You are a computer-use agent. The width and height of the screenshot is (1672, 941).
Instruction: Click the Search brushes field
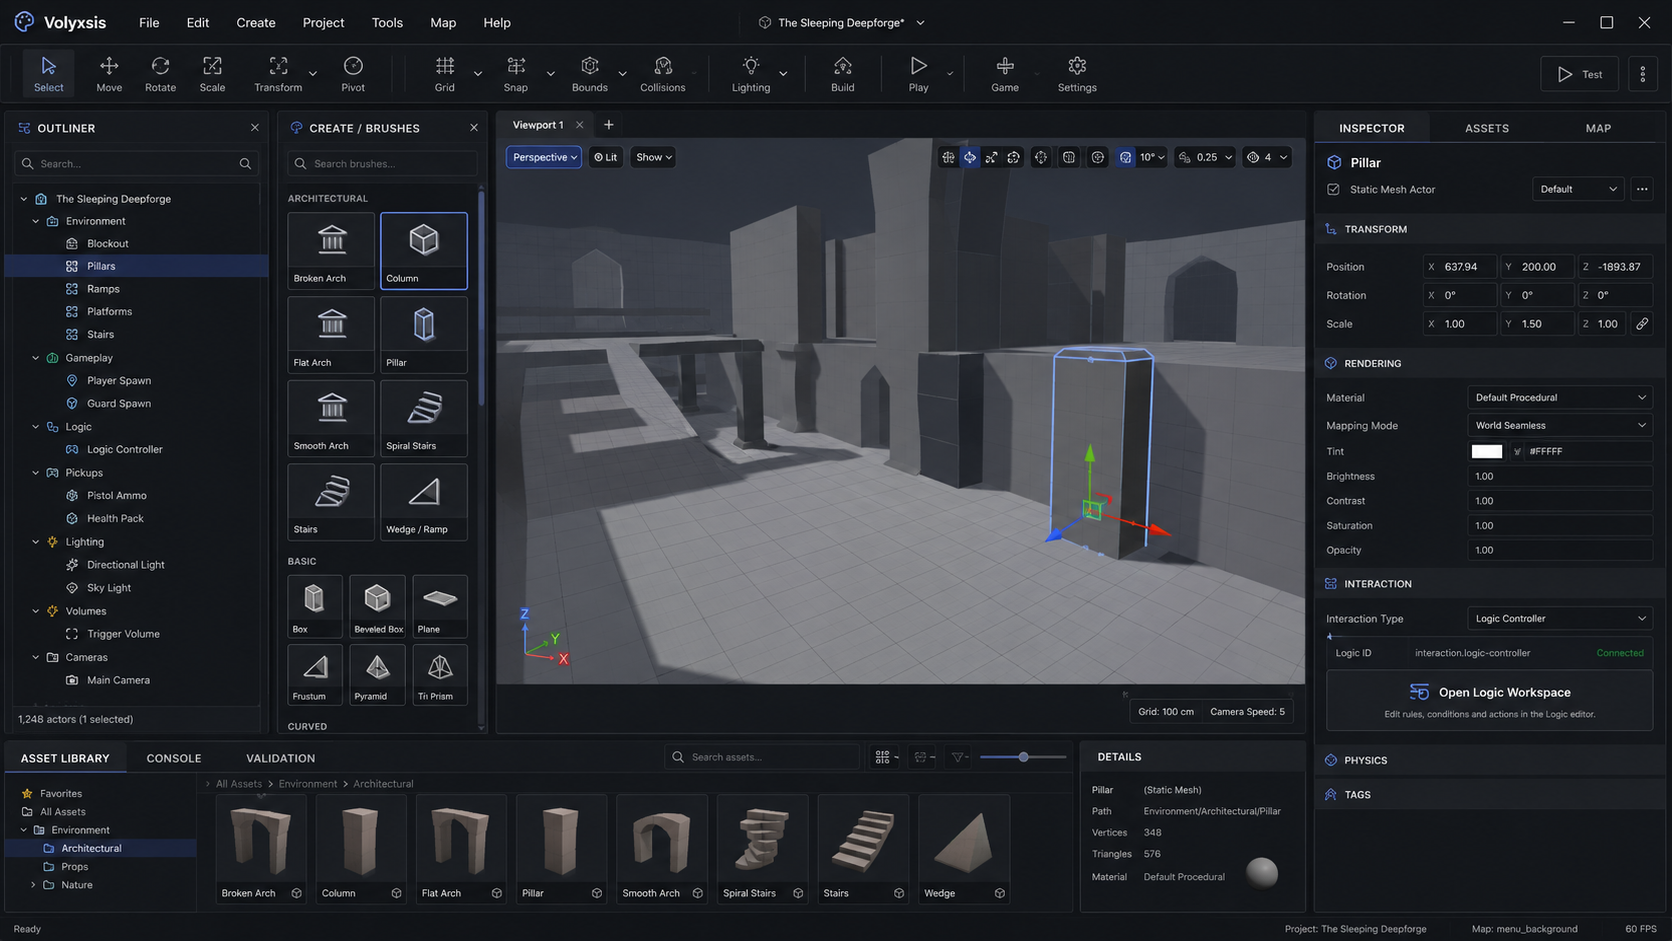click(383, 163)
